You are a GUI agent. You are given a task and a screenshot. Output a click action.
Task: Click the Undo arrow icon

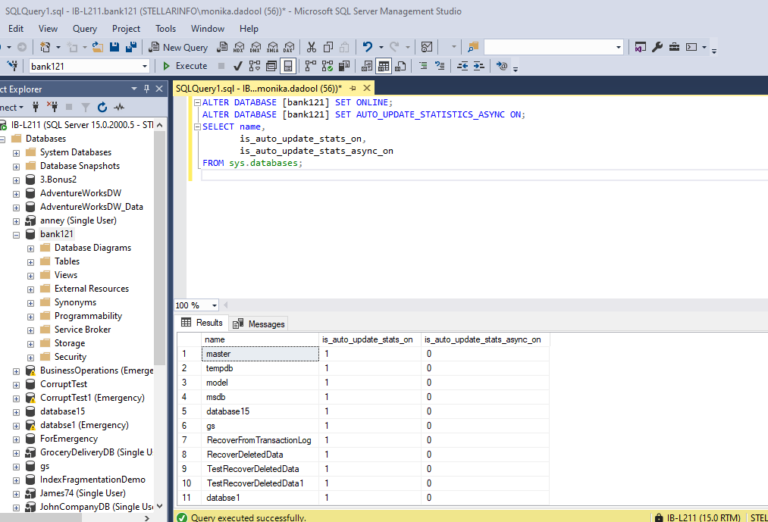click(367, 47)
